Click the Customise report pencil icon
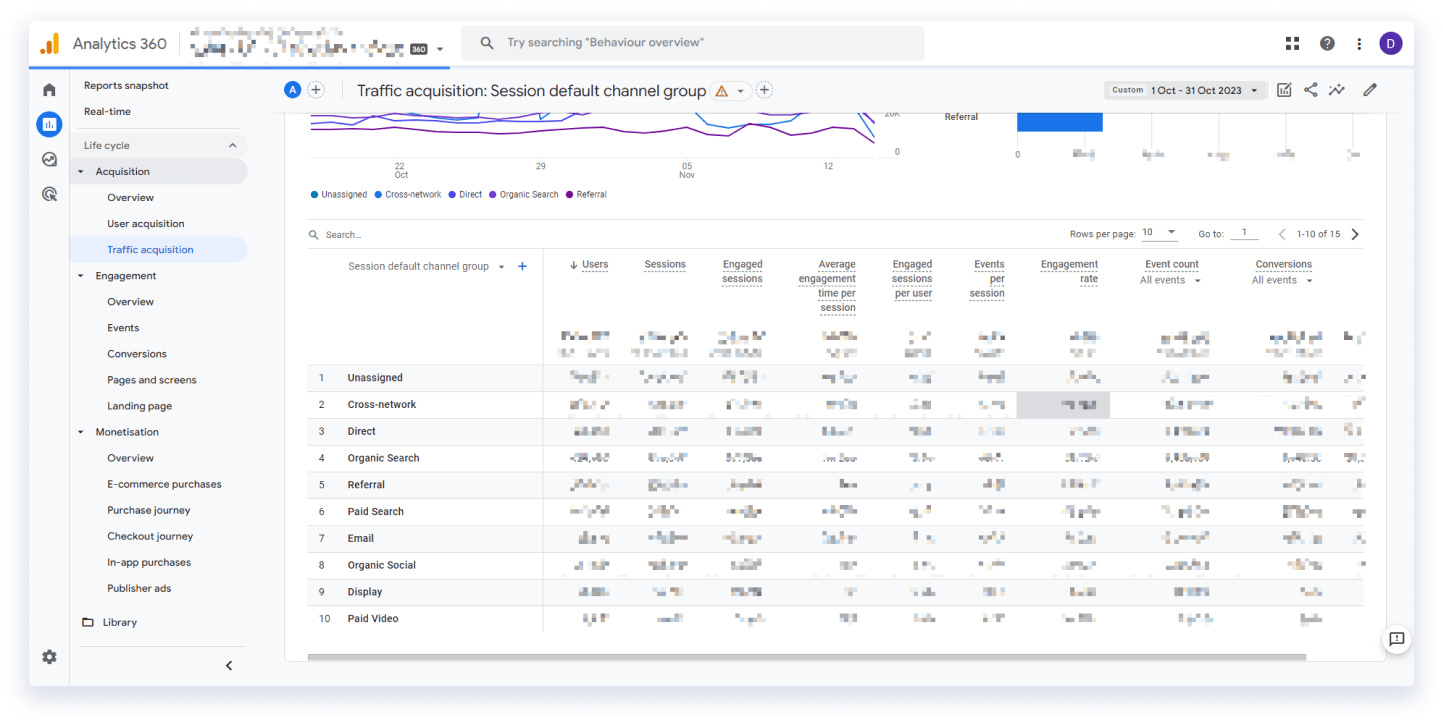The height and width of the screenshot is (724, 1443). [1370, 90]
